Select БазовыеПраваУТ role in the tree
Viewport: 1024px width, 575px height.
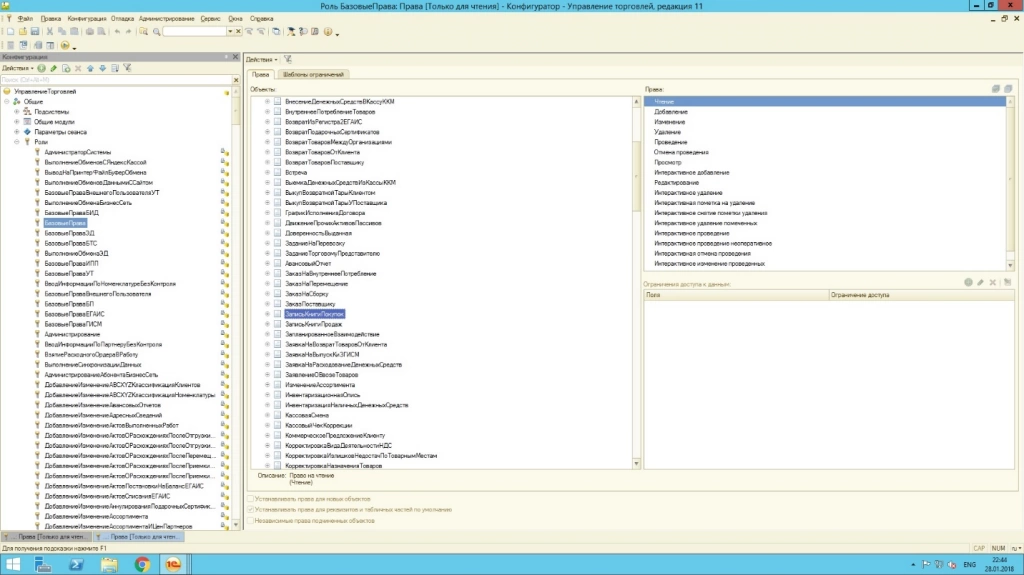click(69, 273)
